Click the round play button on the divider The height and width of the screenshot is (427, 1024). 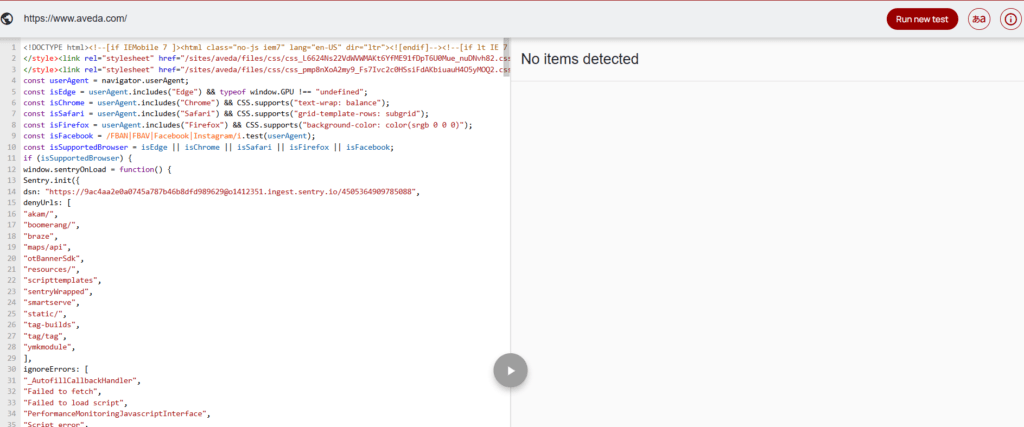[x=510, y=371]
